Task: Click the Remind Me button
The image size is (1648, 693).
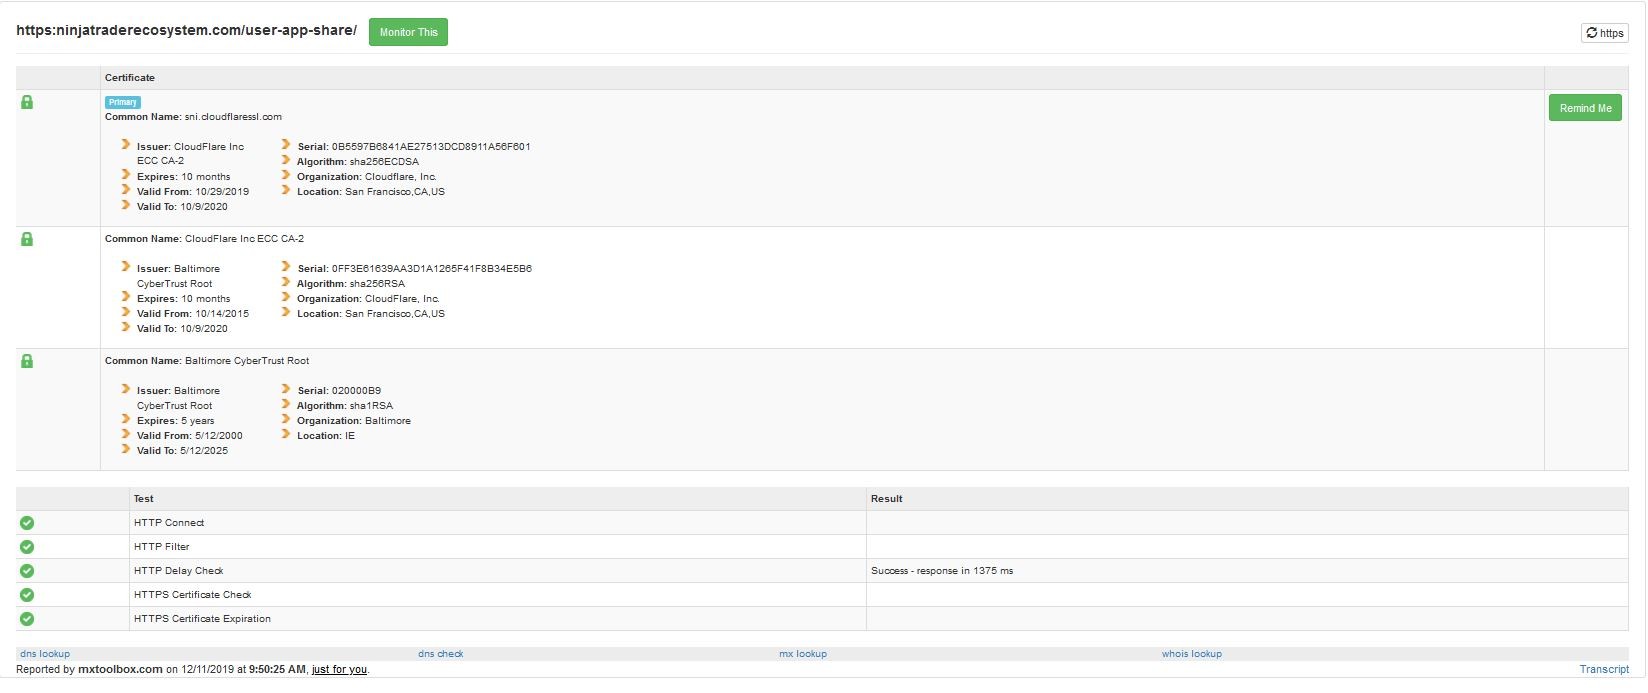Action: 1585,108
